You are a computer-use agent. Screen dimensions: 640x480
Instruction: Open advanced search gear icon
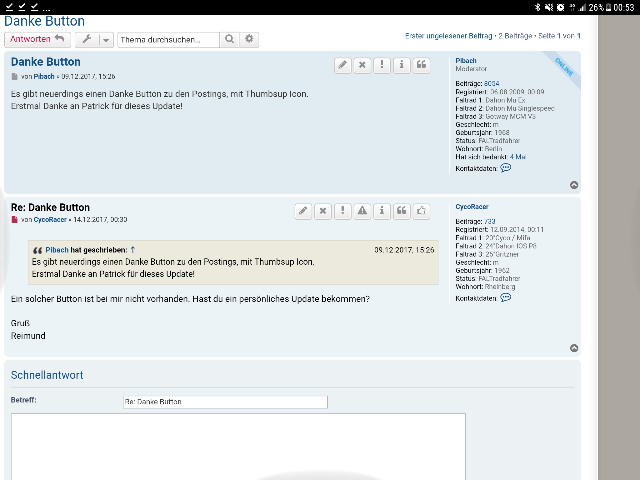[249, 39]
